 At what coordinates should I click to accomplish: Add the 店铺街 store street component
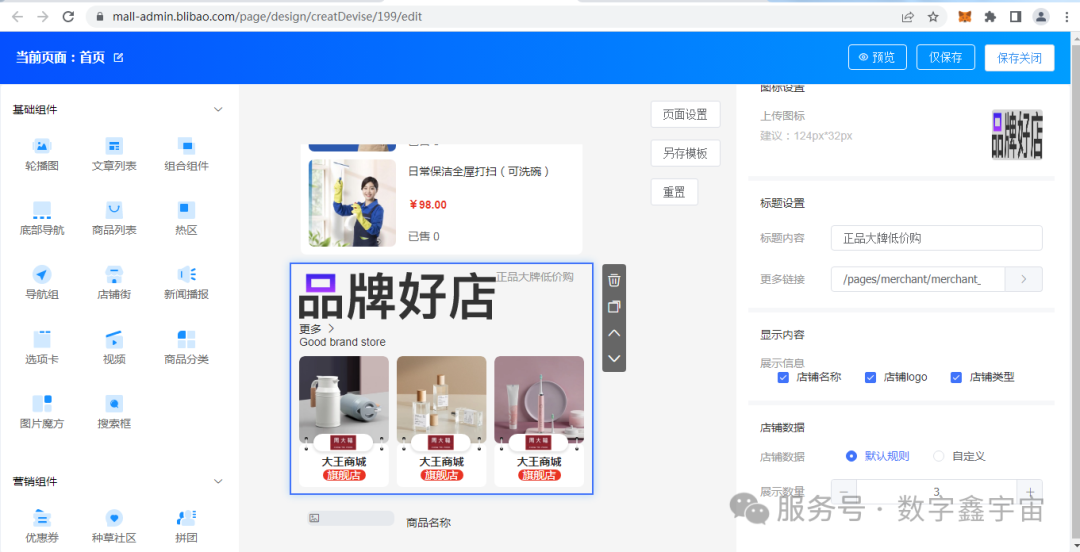(114, 283)
